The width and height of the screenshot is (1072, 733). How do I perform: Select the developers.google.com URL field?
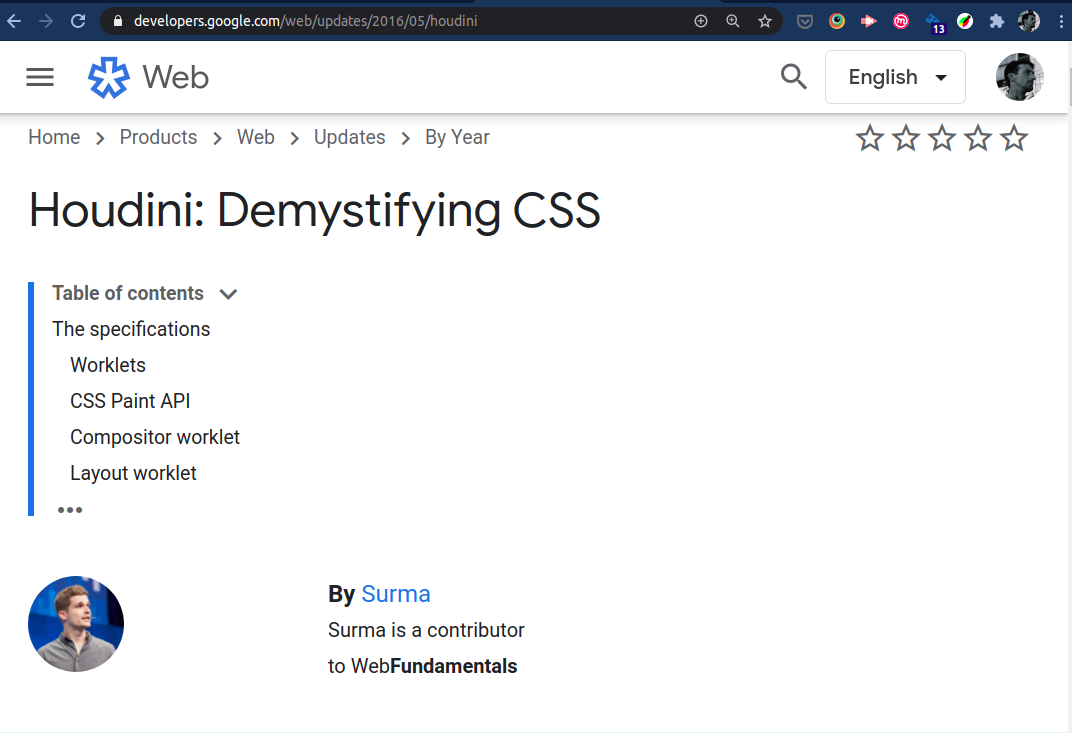[x=306, y=21]
